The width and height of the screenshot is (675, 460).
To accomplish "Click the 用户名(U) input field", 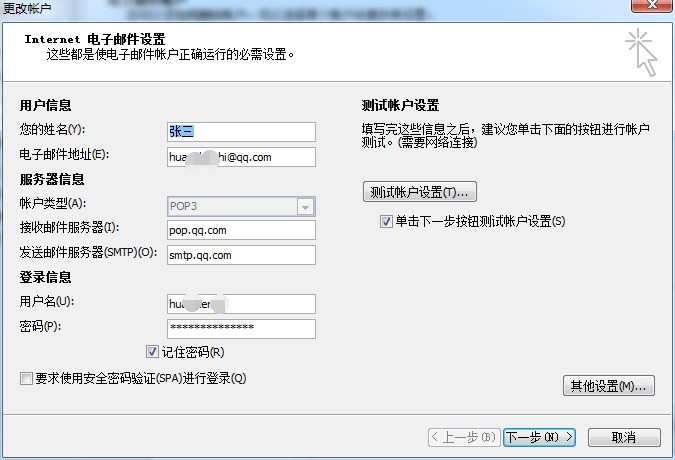I will click(241, 304).
